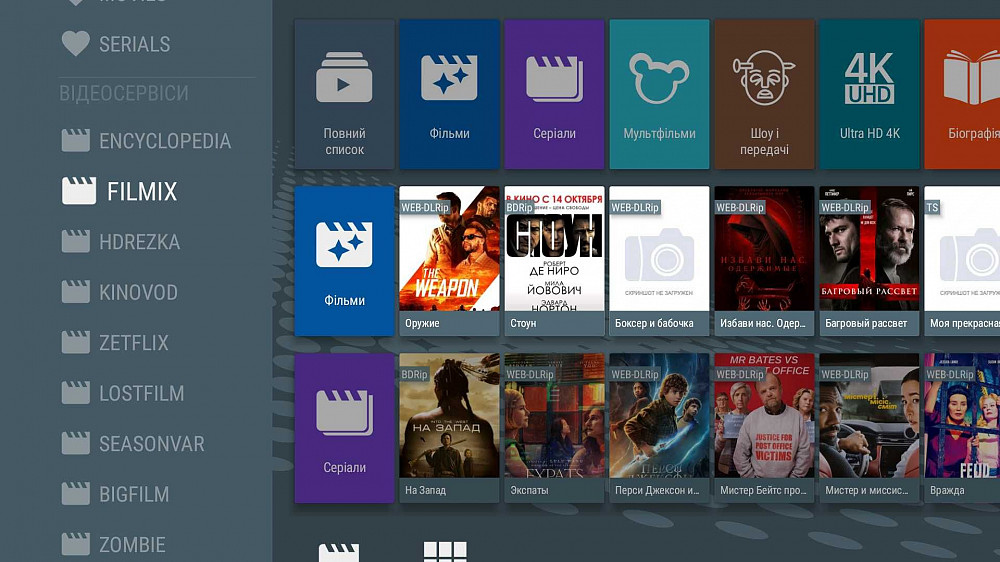
Task: Open the Моя прекрасная placeholder poster
Action: 962,249
